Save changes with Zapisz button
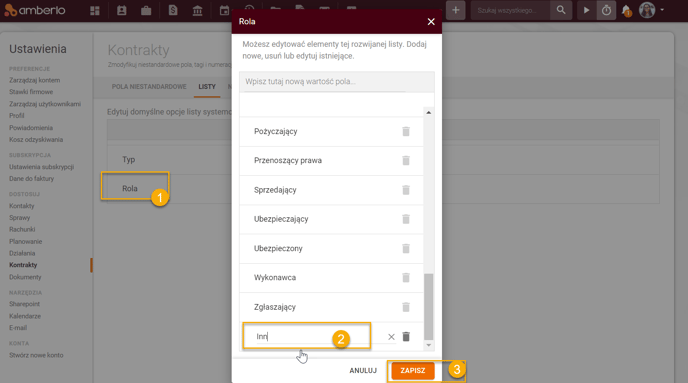 point(412,371)
